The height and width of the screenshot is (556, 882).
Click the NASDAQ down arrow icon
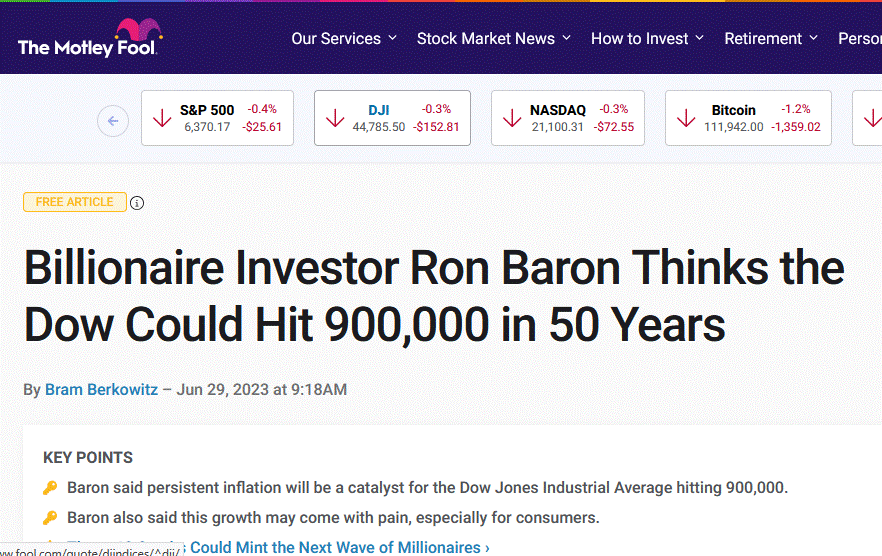tap(512, 118)
